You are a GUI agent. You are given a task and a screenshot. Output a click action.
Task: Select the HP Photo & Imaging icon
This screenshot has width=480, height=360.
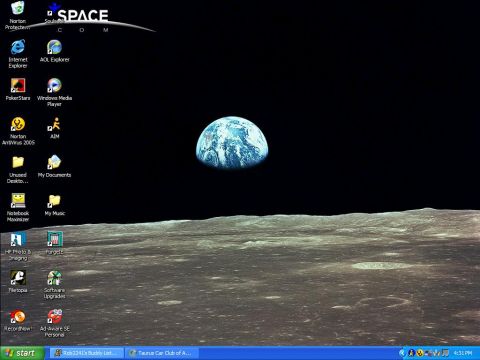(x=18, y=239)
